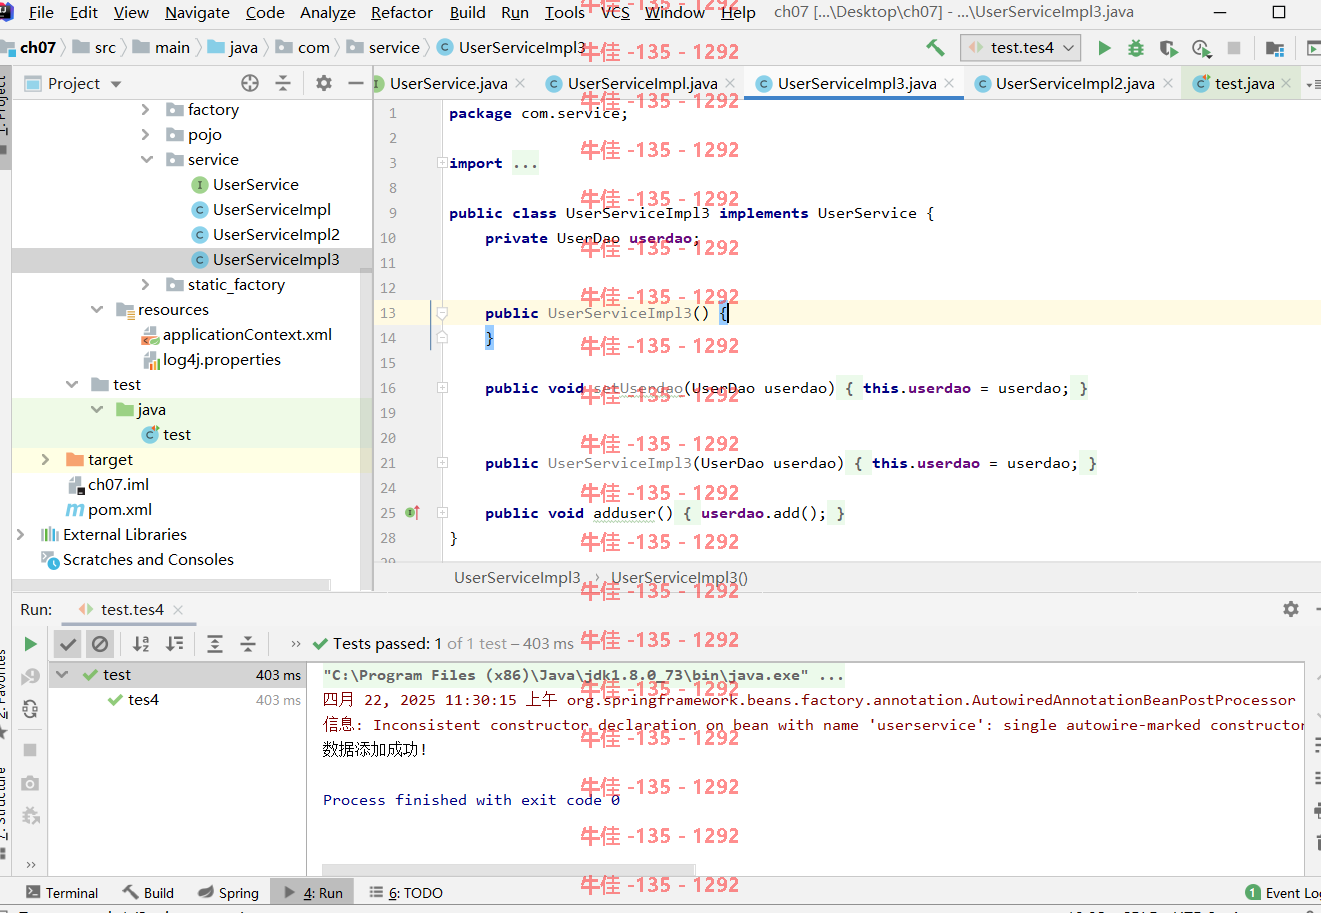Expand the static_factory folder
The width and height of the screenshot is (1321, 913).
pyautogui.click(x=145, y=284)
